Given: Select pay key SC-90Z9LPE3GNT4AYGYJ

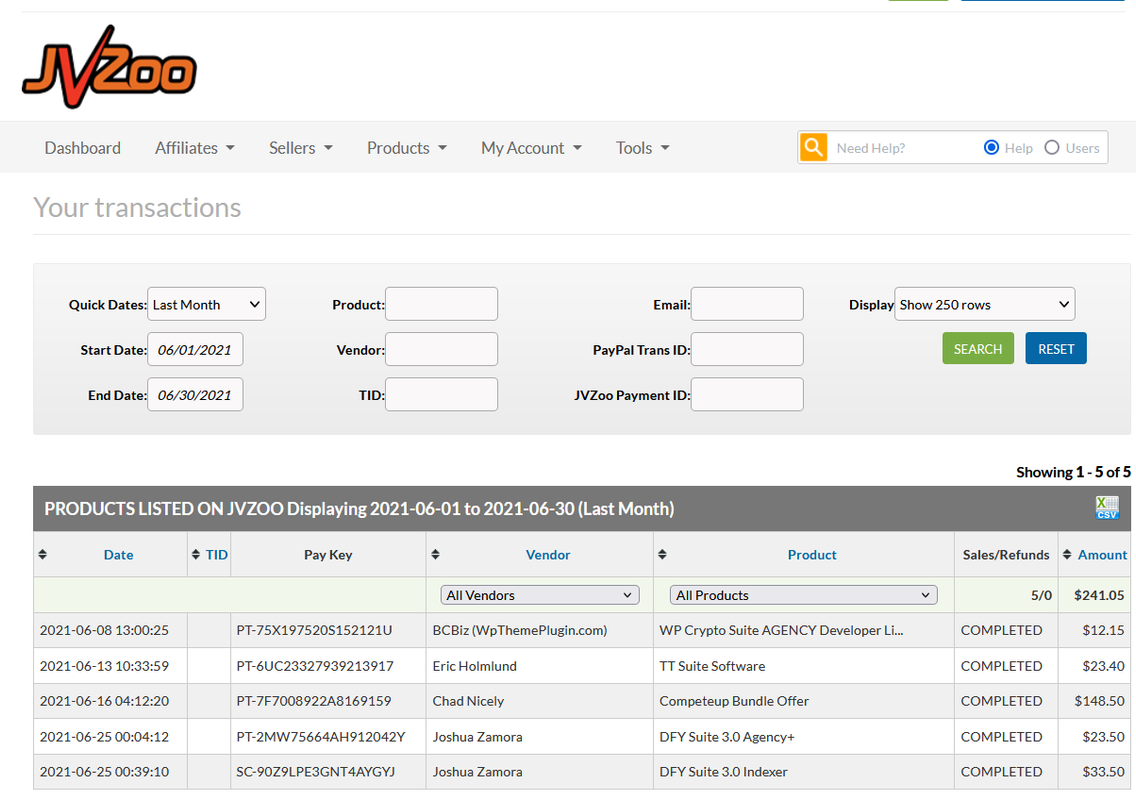Looking at the screenshot, I should (315, 772).
